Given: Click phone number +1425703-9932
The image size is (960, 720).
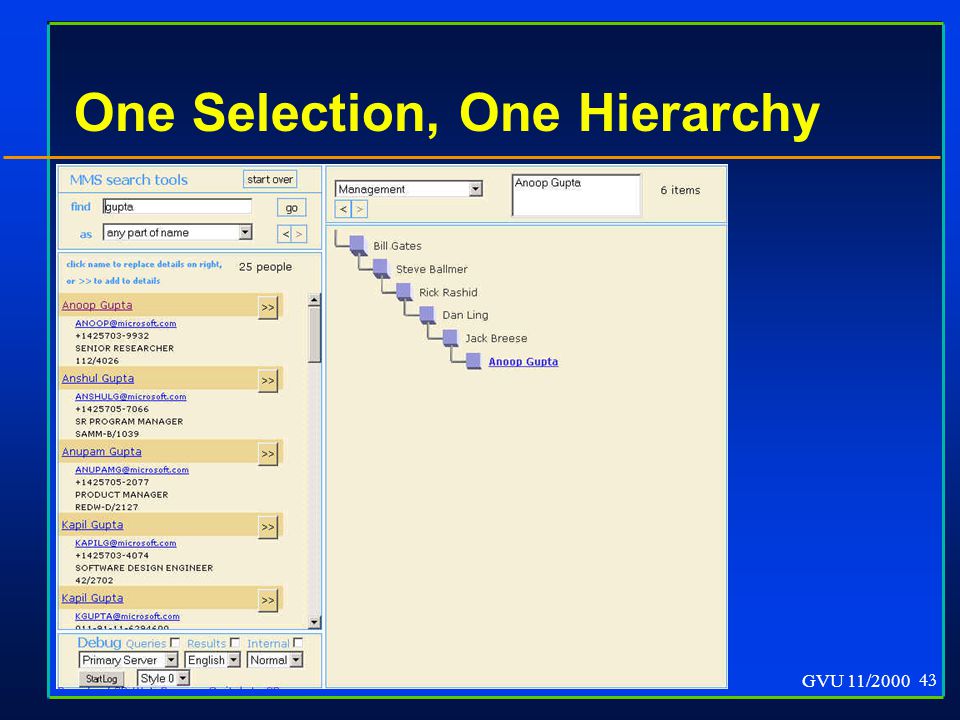Looking at the screenshot, I should pyautogui.click(x=112, y=336).
